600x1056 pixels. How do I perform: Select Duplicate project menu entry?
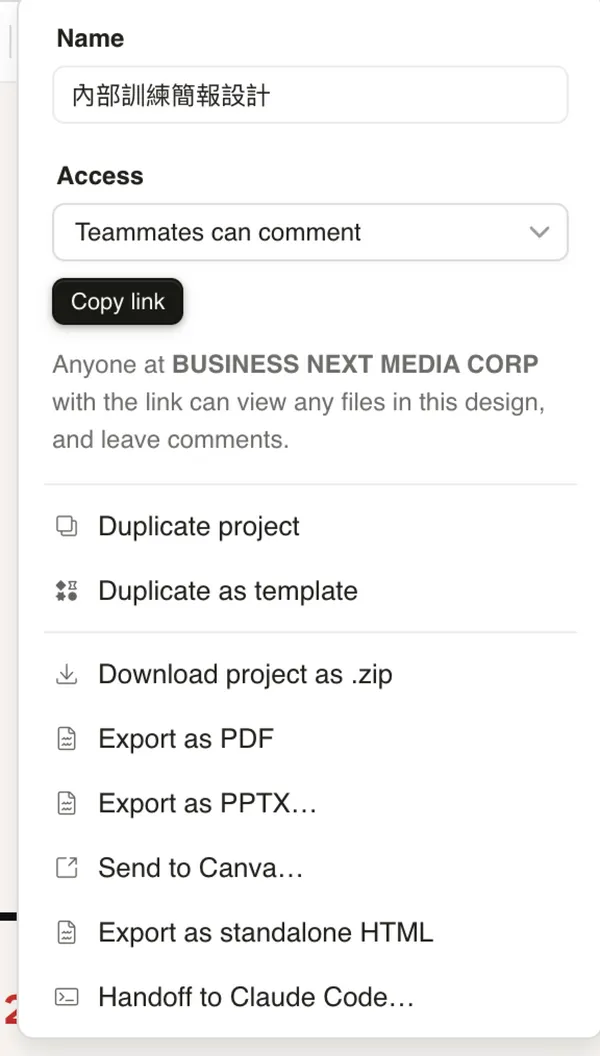pos(199,527)
